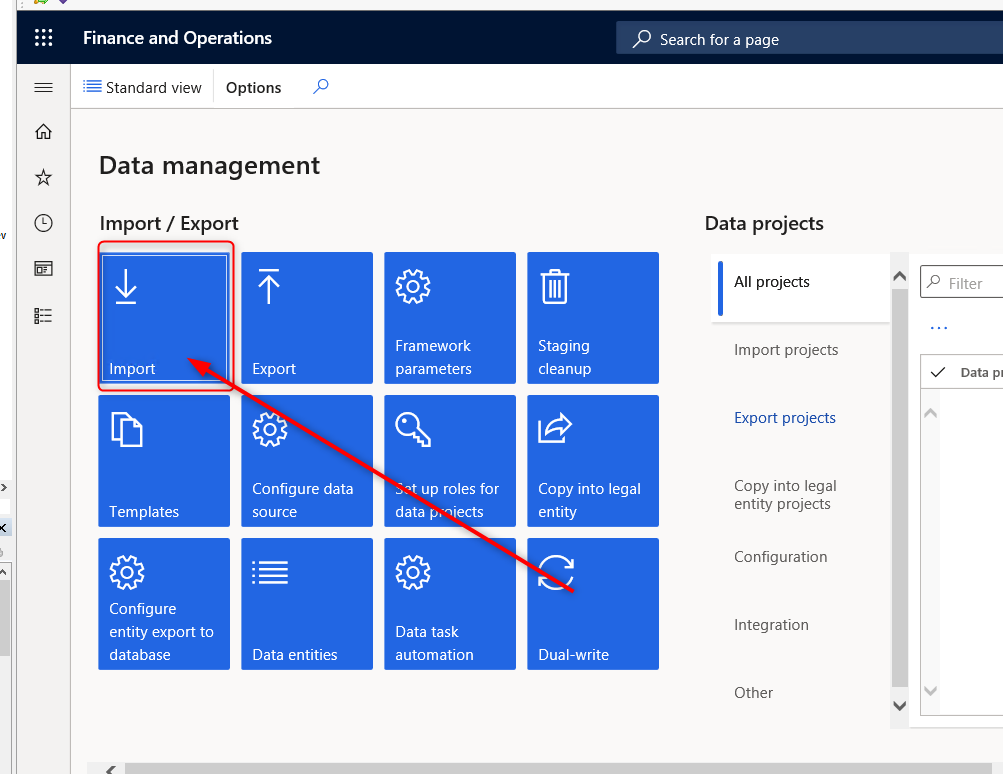Click the grid scroll-up chevron

pos(931,413)
